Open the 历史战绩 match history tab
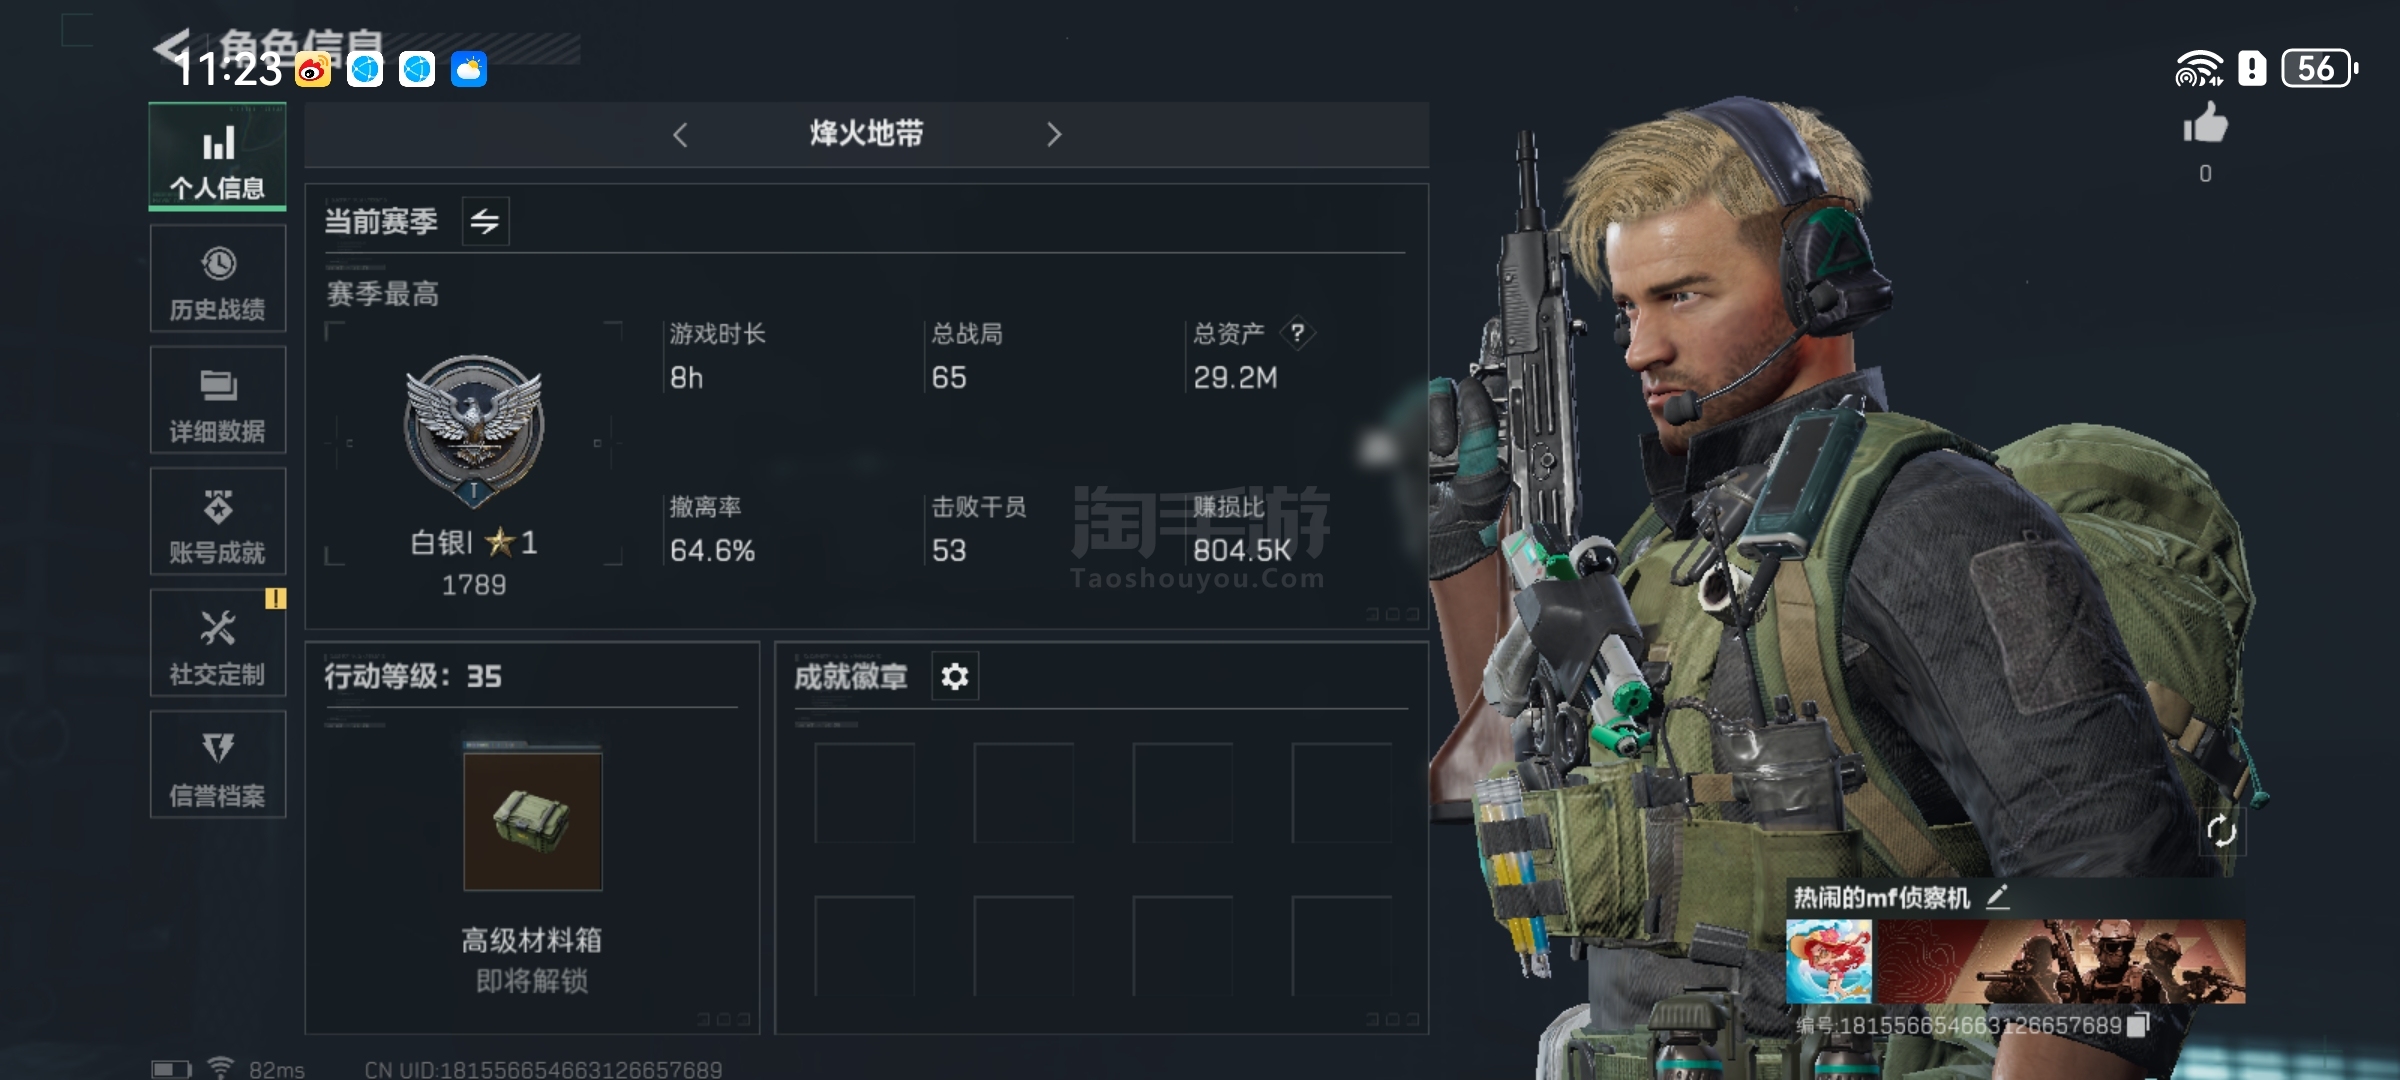This screenshot has height=1080, width=2400. tap(218, 278)
